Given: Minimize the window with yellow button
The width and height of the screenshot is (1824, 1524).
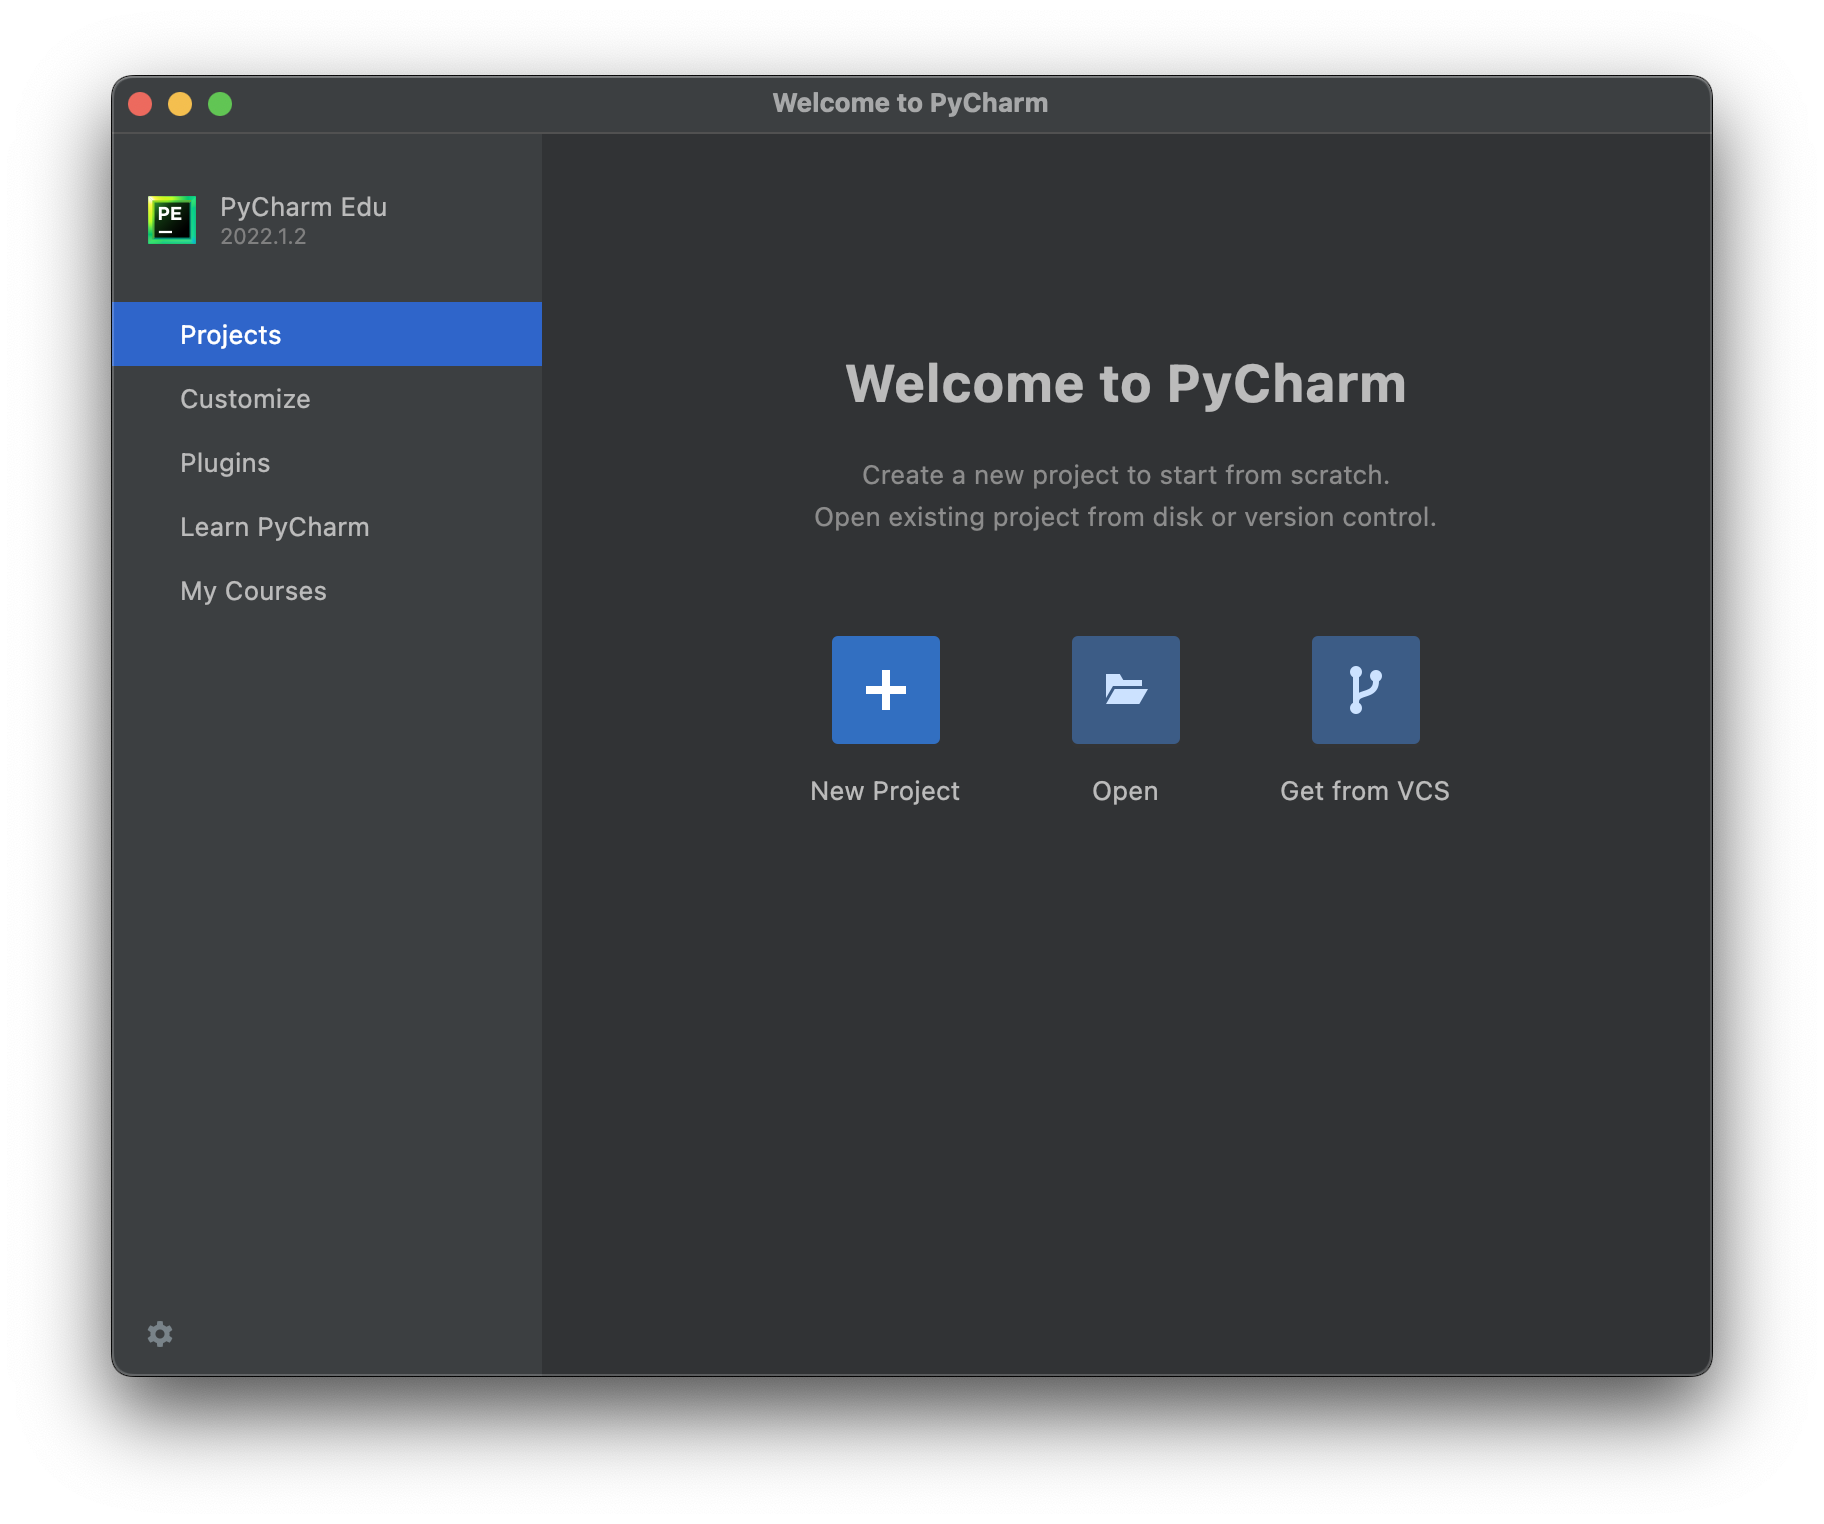Looking at the screenshot, I should click(180, 104).
